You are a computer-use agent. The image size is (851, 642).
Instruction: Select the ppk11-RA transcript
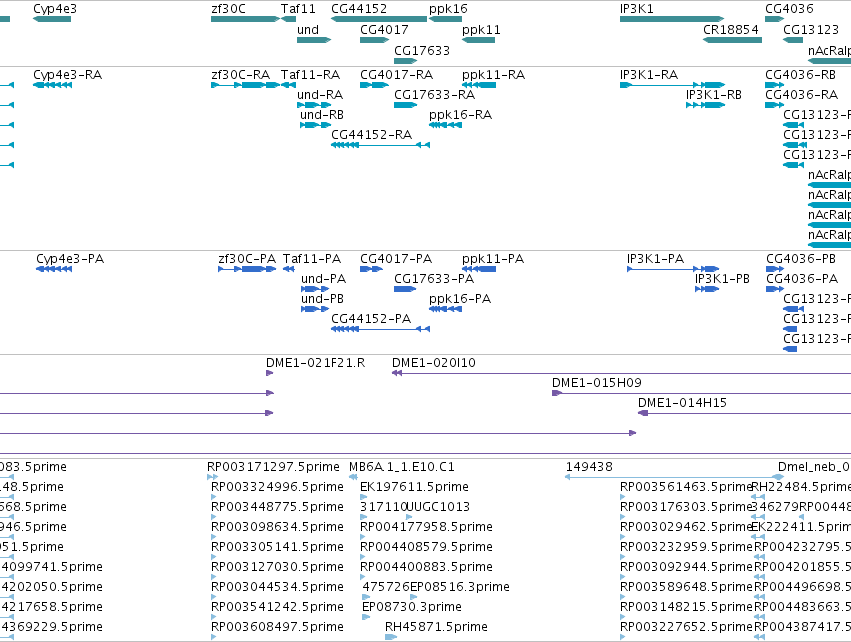tap(479, 85)
